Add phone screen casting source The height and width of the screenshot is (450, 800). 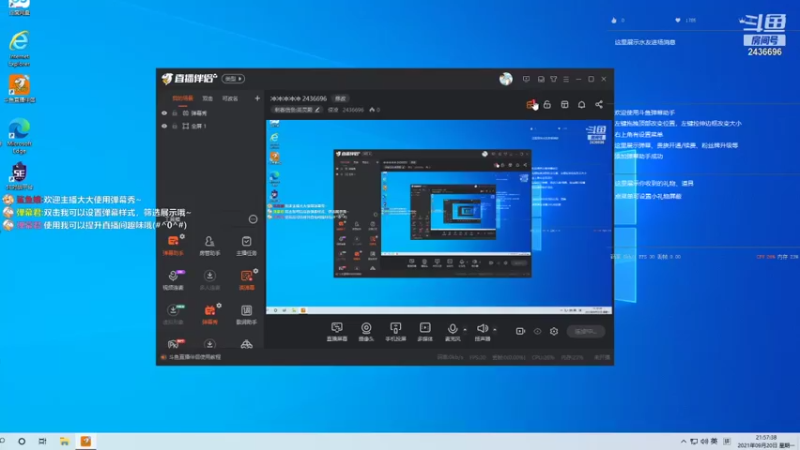coord(395,332)
